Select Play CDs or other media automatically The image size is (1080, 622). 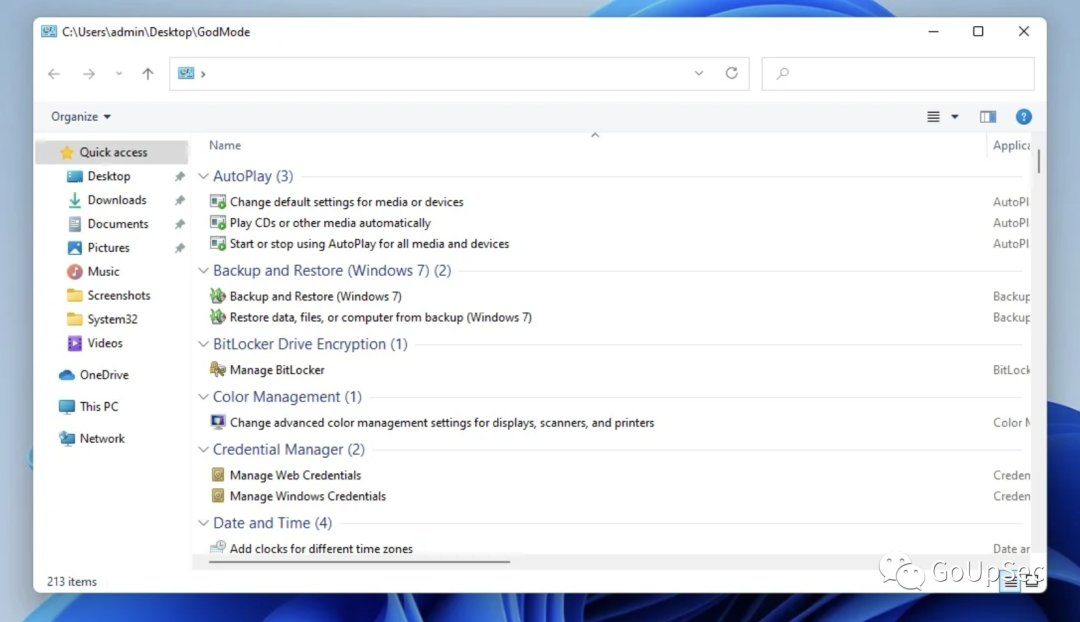[330, 222]
